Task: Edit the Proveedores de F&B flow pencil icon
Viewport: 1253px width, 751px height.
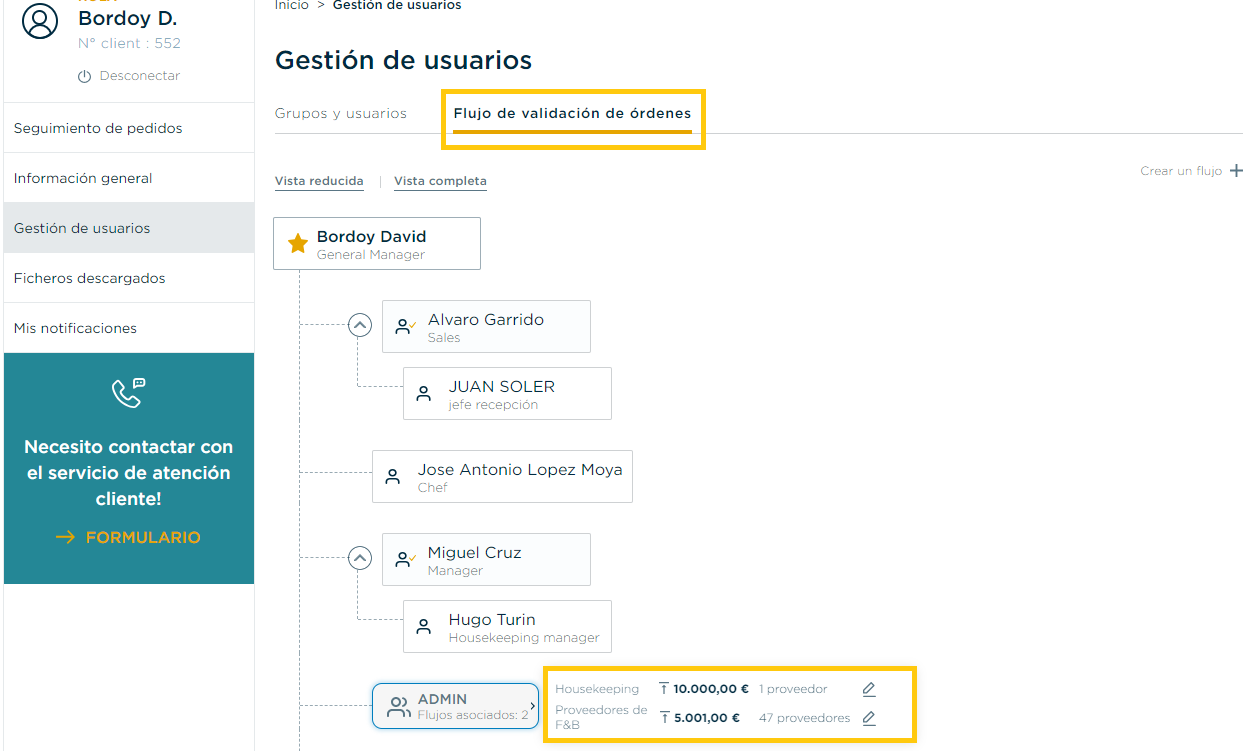Action: point(869,718)
